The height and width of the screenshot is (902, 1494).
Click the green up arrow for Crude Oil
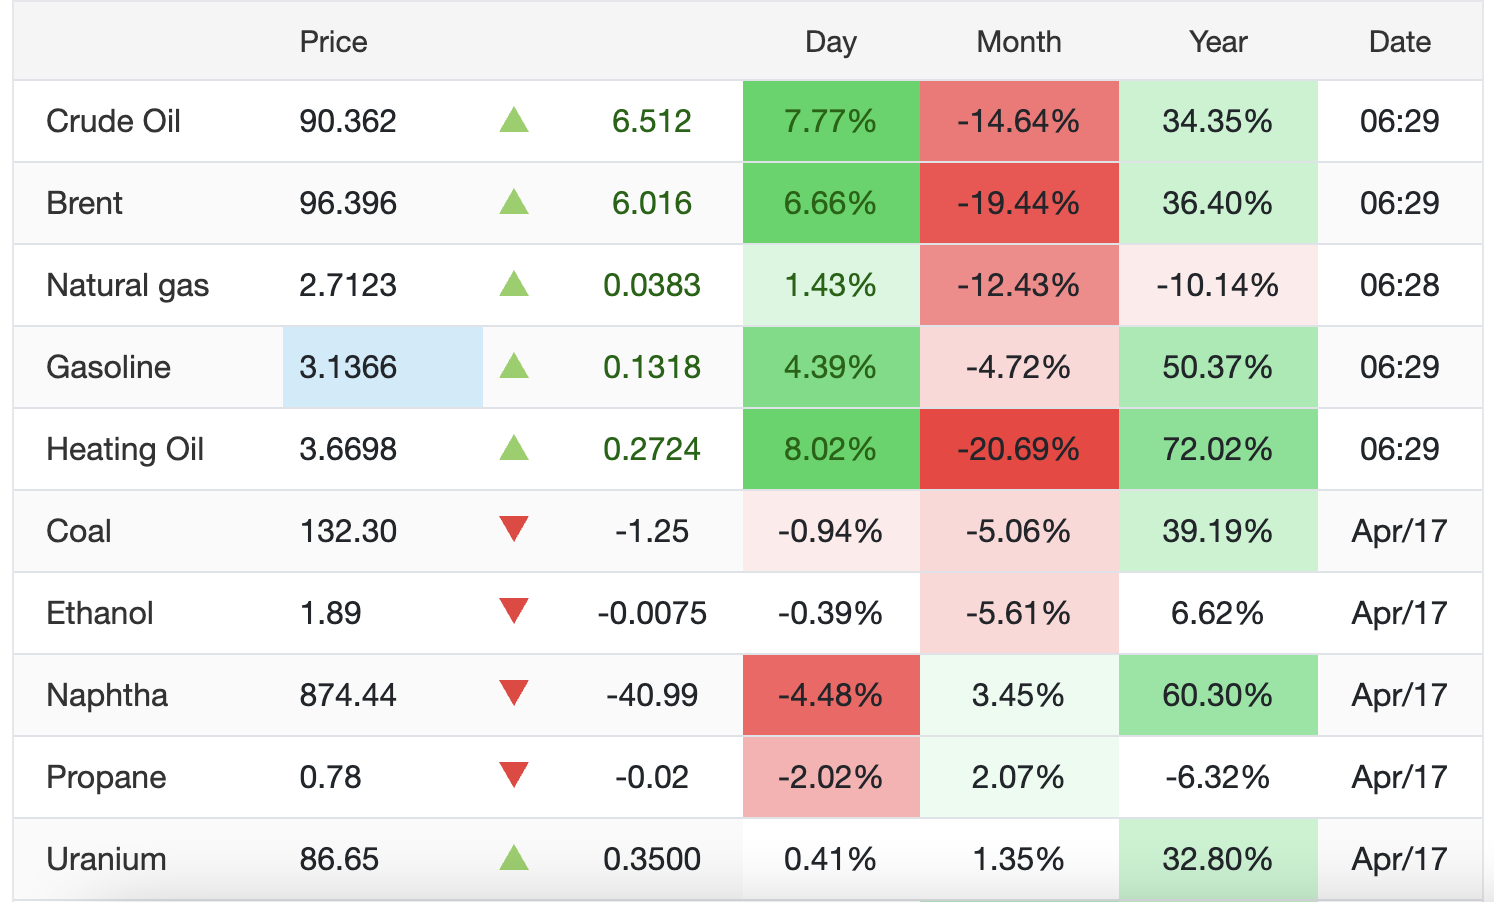click(x=513, y=121)
